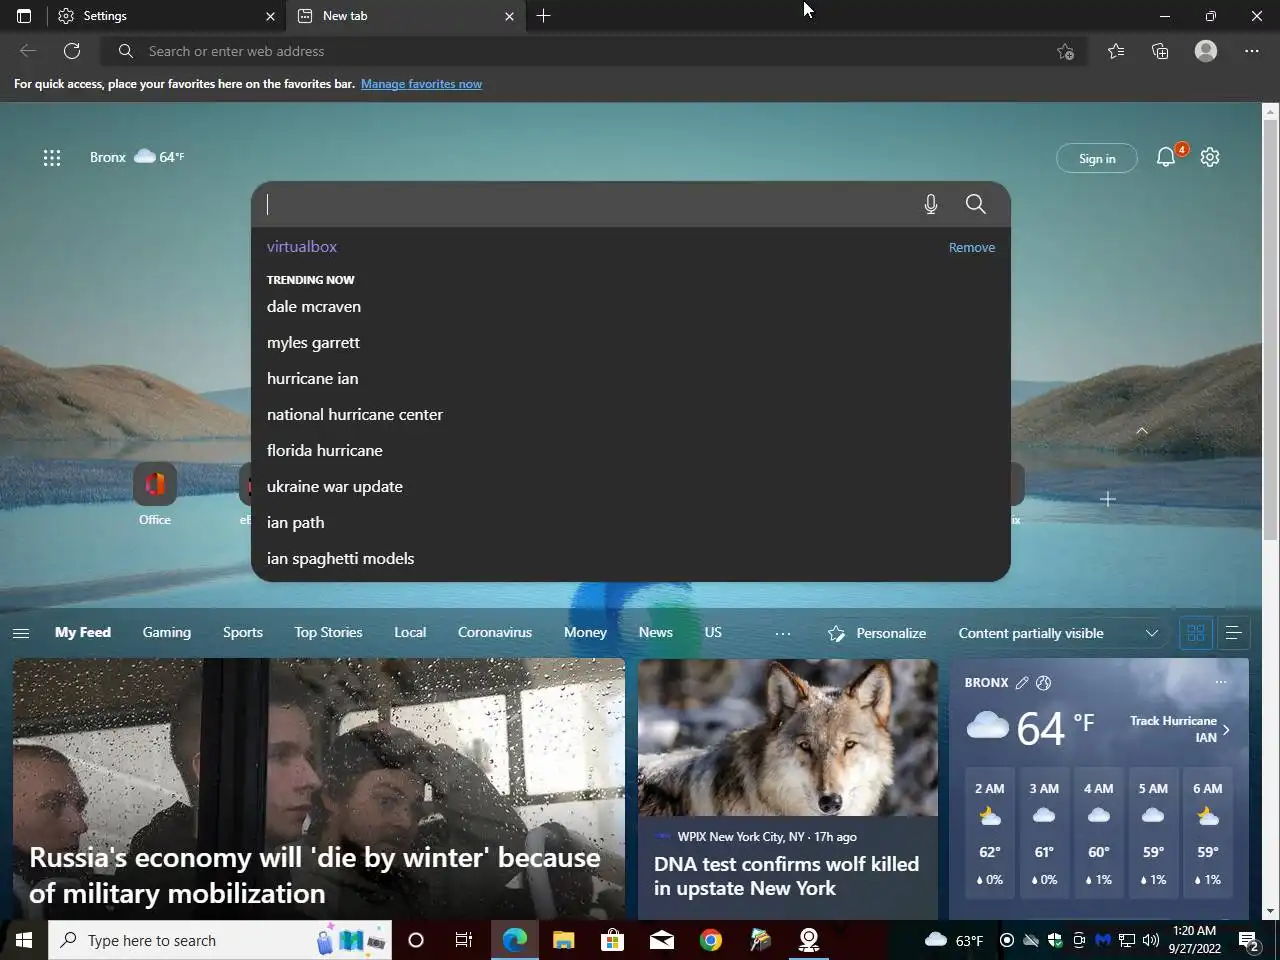Select the Gaming feed tab
Screen dimensions: 1280x960
coord(167,632)
